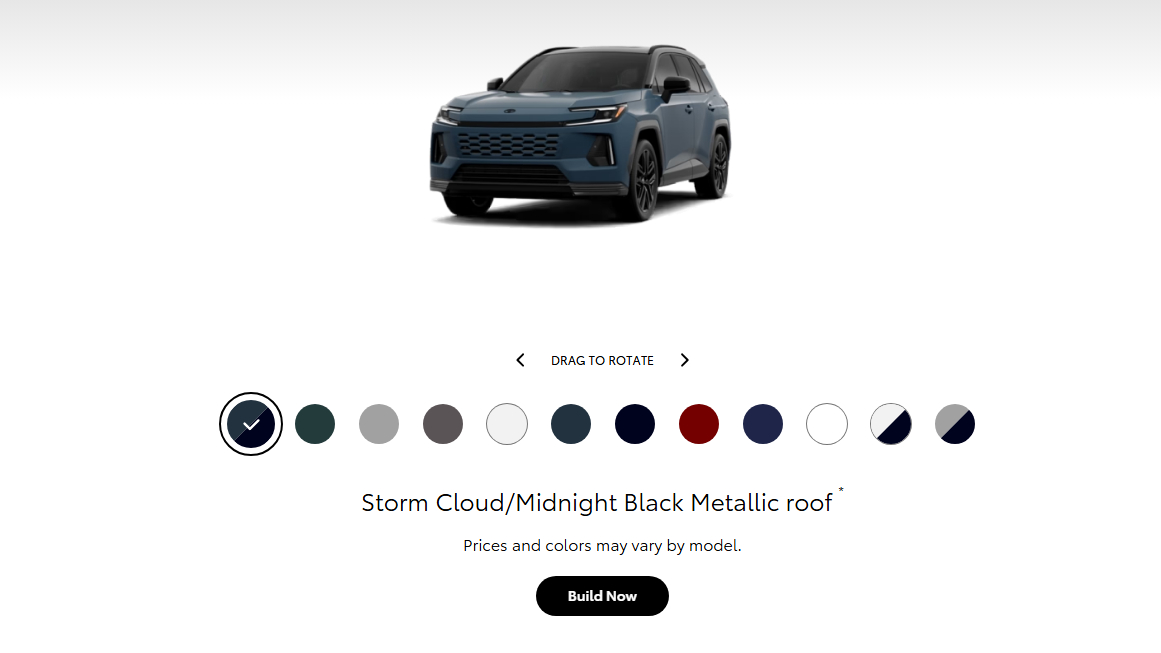Choose the dark green color swatch
The image size is (1161, 653).
[315, 424]
